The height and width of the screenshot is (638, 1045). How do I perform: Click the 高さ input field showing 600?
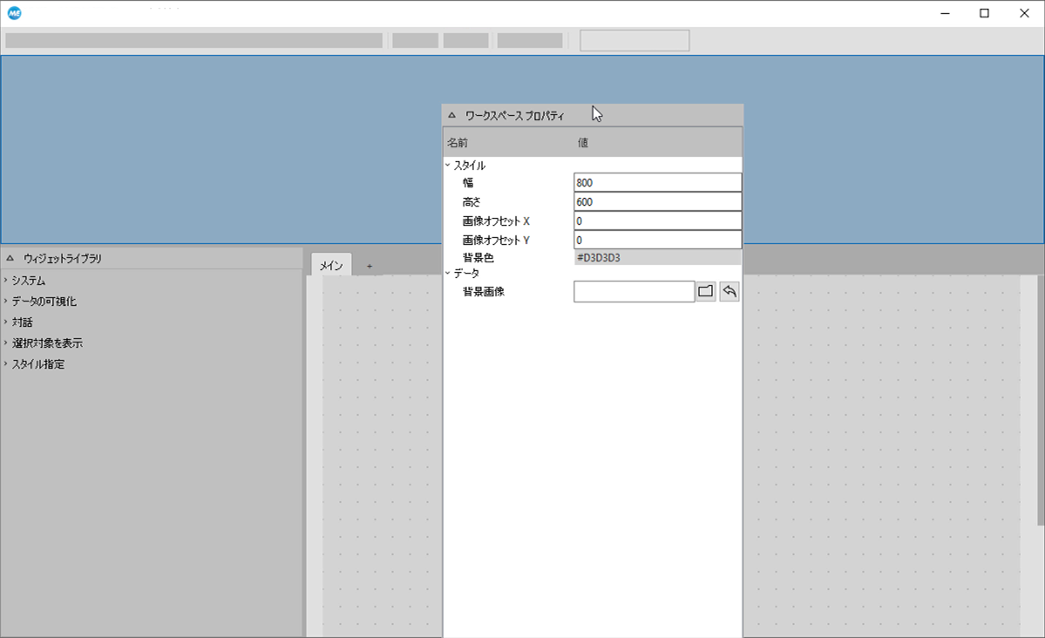657,202
